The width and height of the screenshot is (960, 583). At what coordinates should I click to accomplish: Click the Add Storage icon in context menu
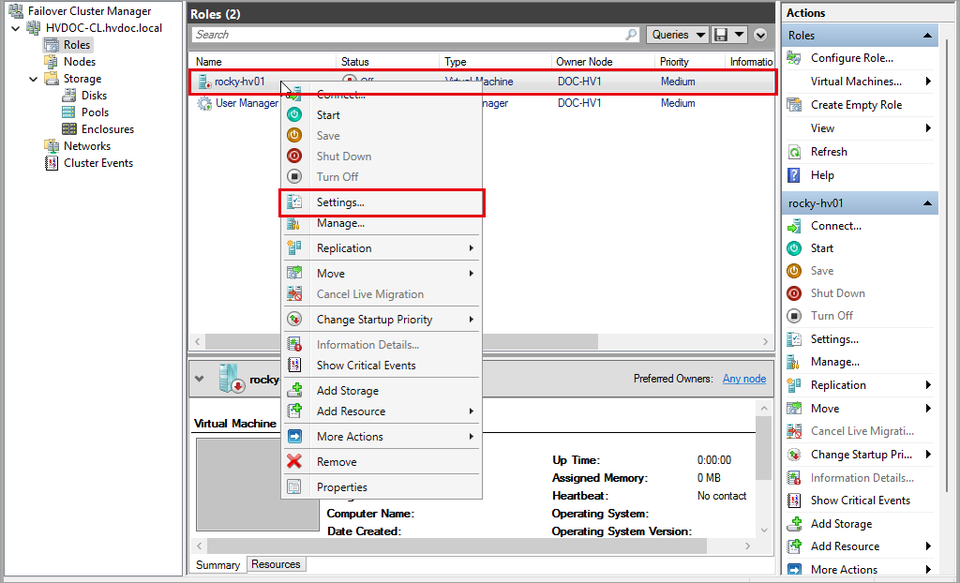pyautogui.click(x=294, y=391)
